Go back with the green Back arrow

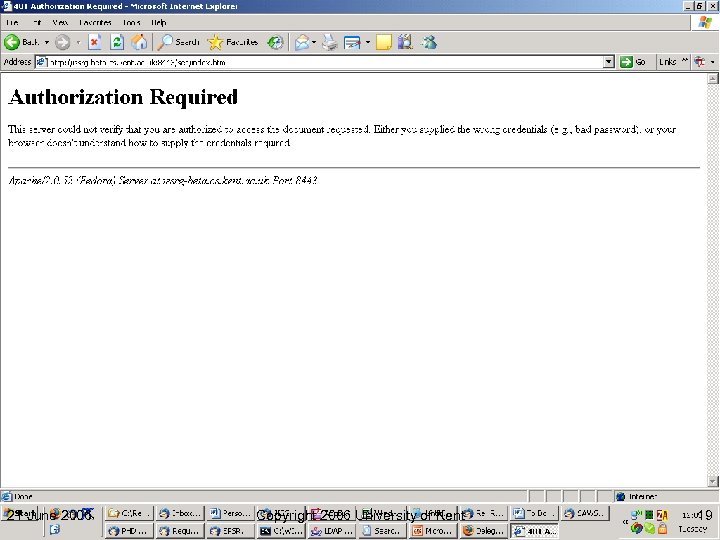(21, 42)
